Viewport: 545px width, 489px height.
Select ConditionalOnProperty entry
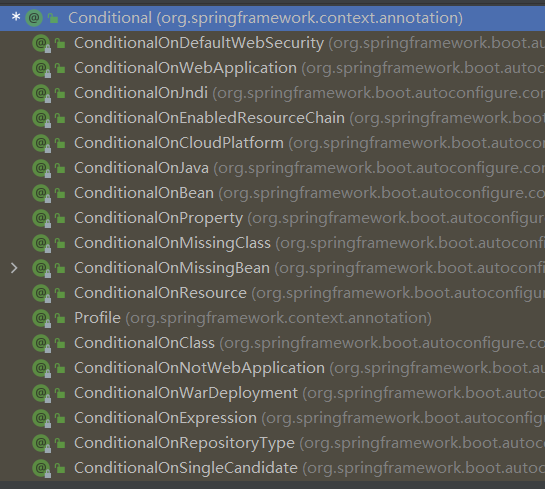(x=272, y=218)
